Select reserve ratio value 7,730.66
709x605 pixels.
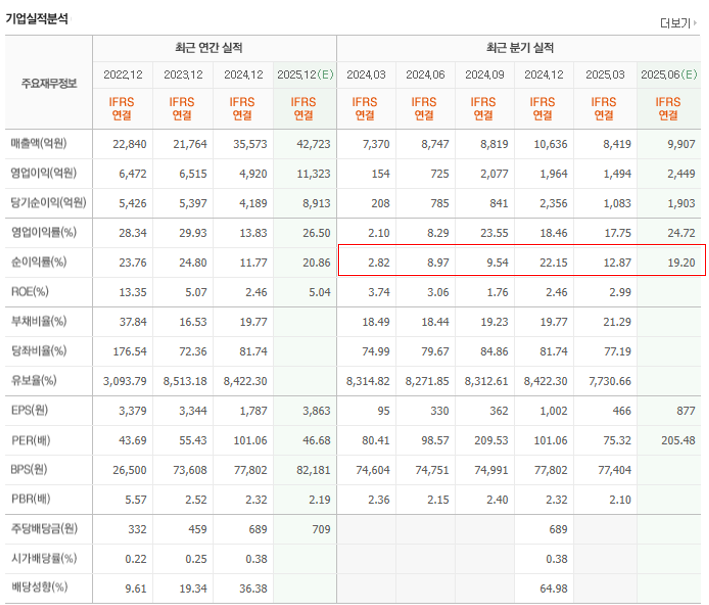click(610, 382)
